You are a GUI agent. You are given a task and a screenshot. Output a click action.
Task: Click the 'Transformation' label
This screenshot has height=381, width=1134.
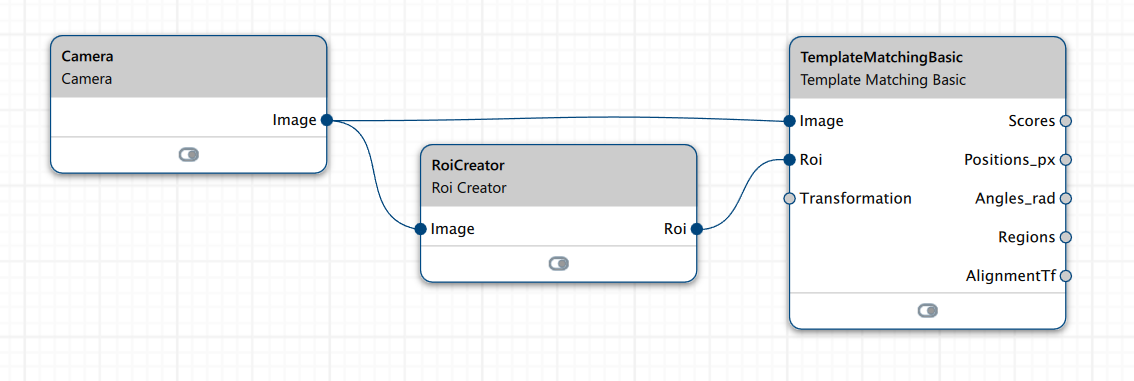pos(856,198)
